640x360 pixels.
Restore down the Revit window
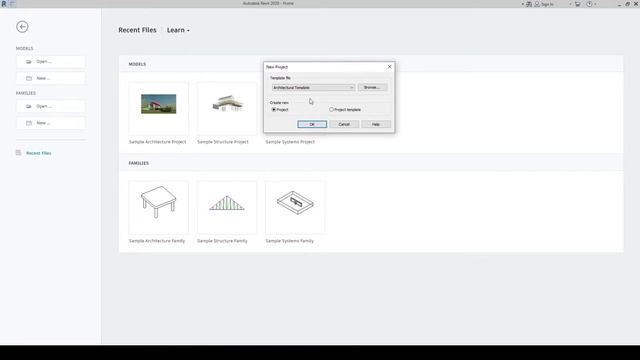click(628, 4)
